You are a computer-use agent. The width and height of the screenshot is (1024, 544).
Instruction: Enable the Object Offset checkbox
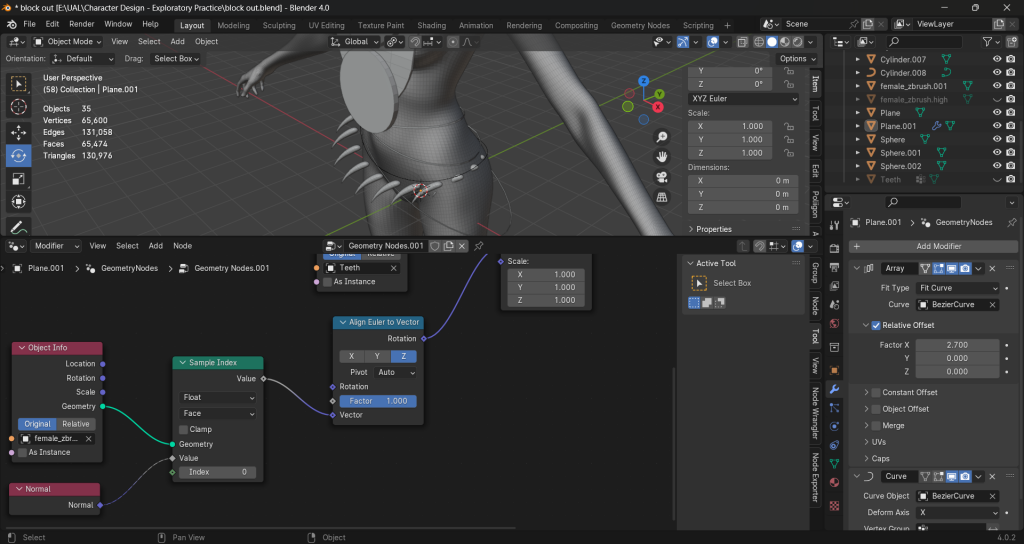click(876, 409)
